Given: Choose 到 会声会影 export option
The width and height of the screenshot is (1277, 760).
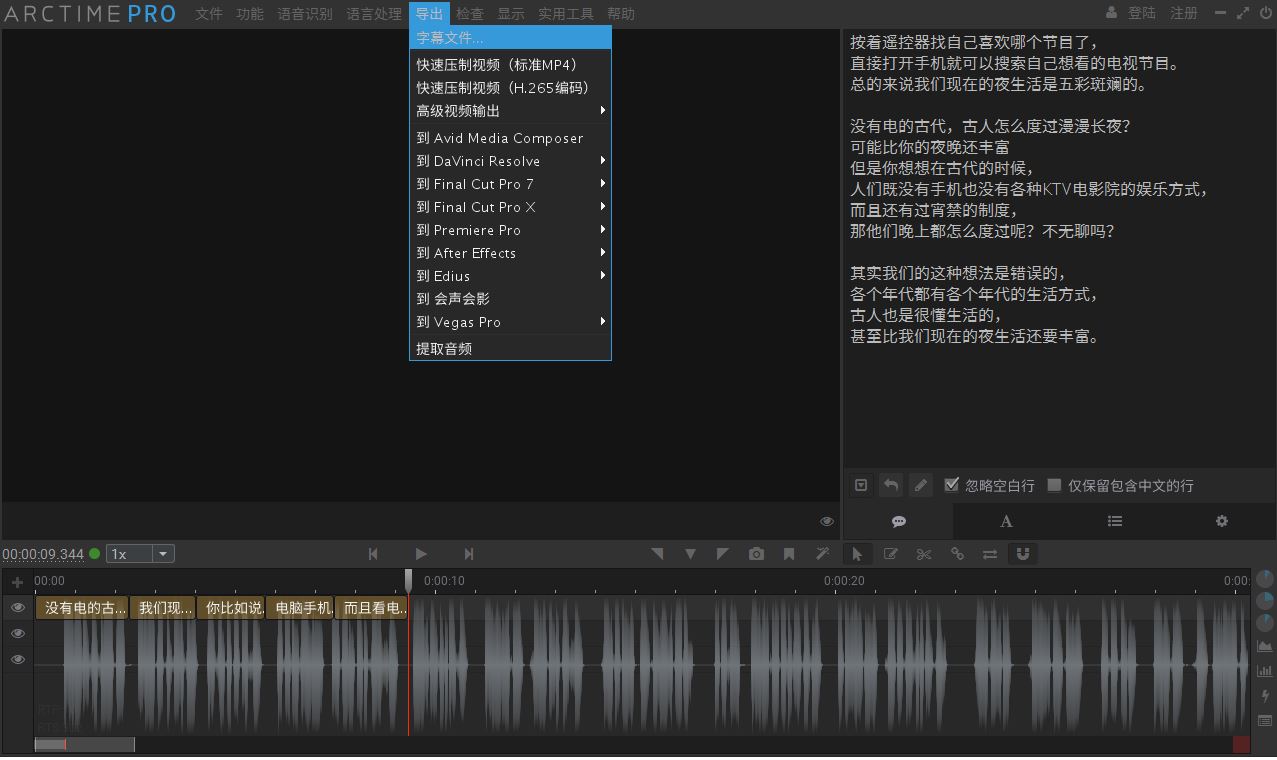Looking at the screenshot, I should pos(510,299).
